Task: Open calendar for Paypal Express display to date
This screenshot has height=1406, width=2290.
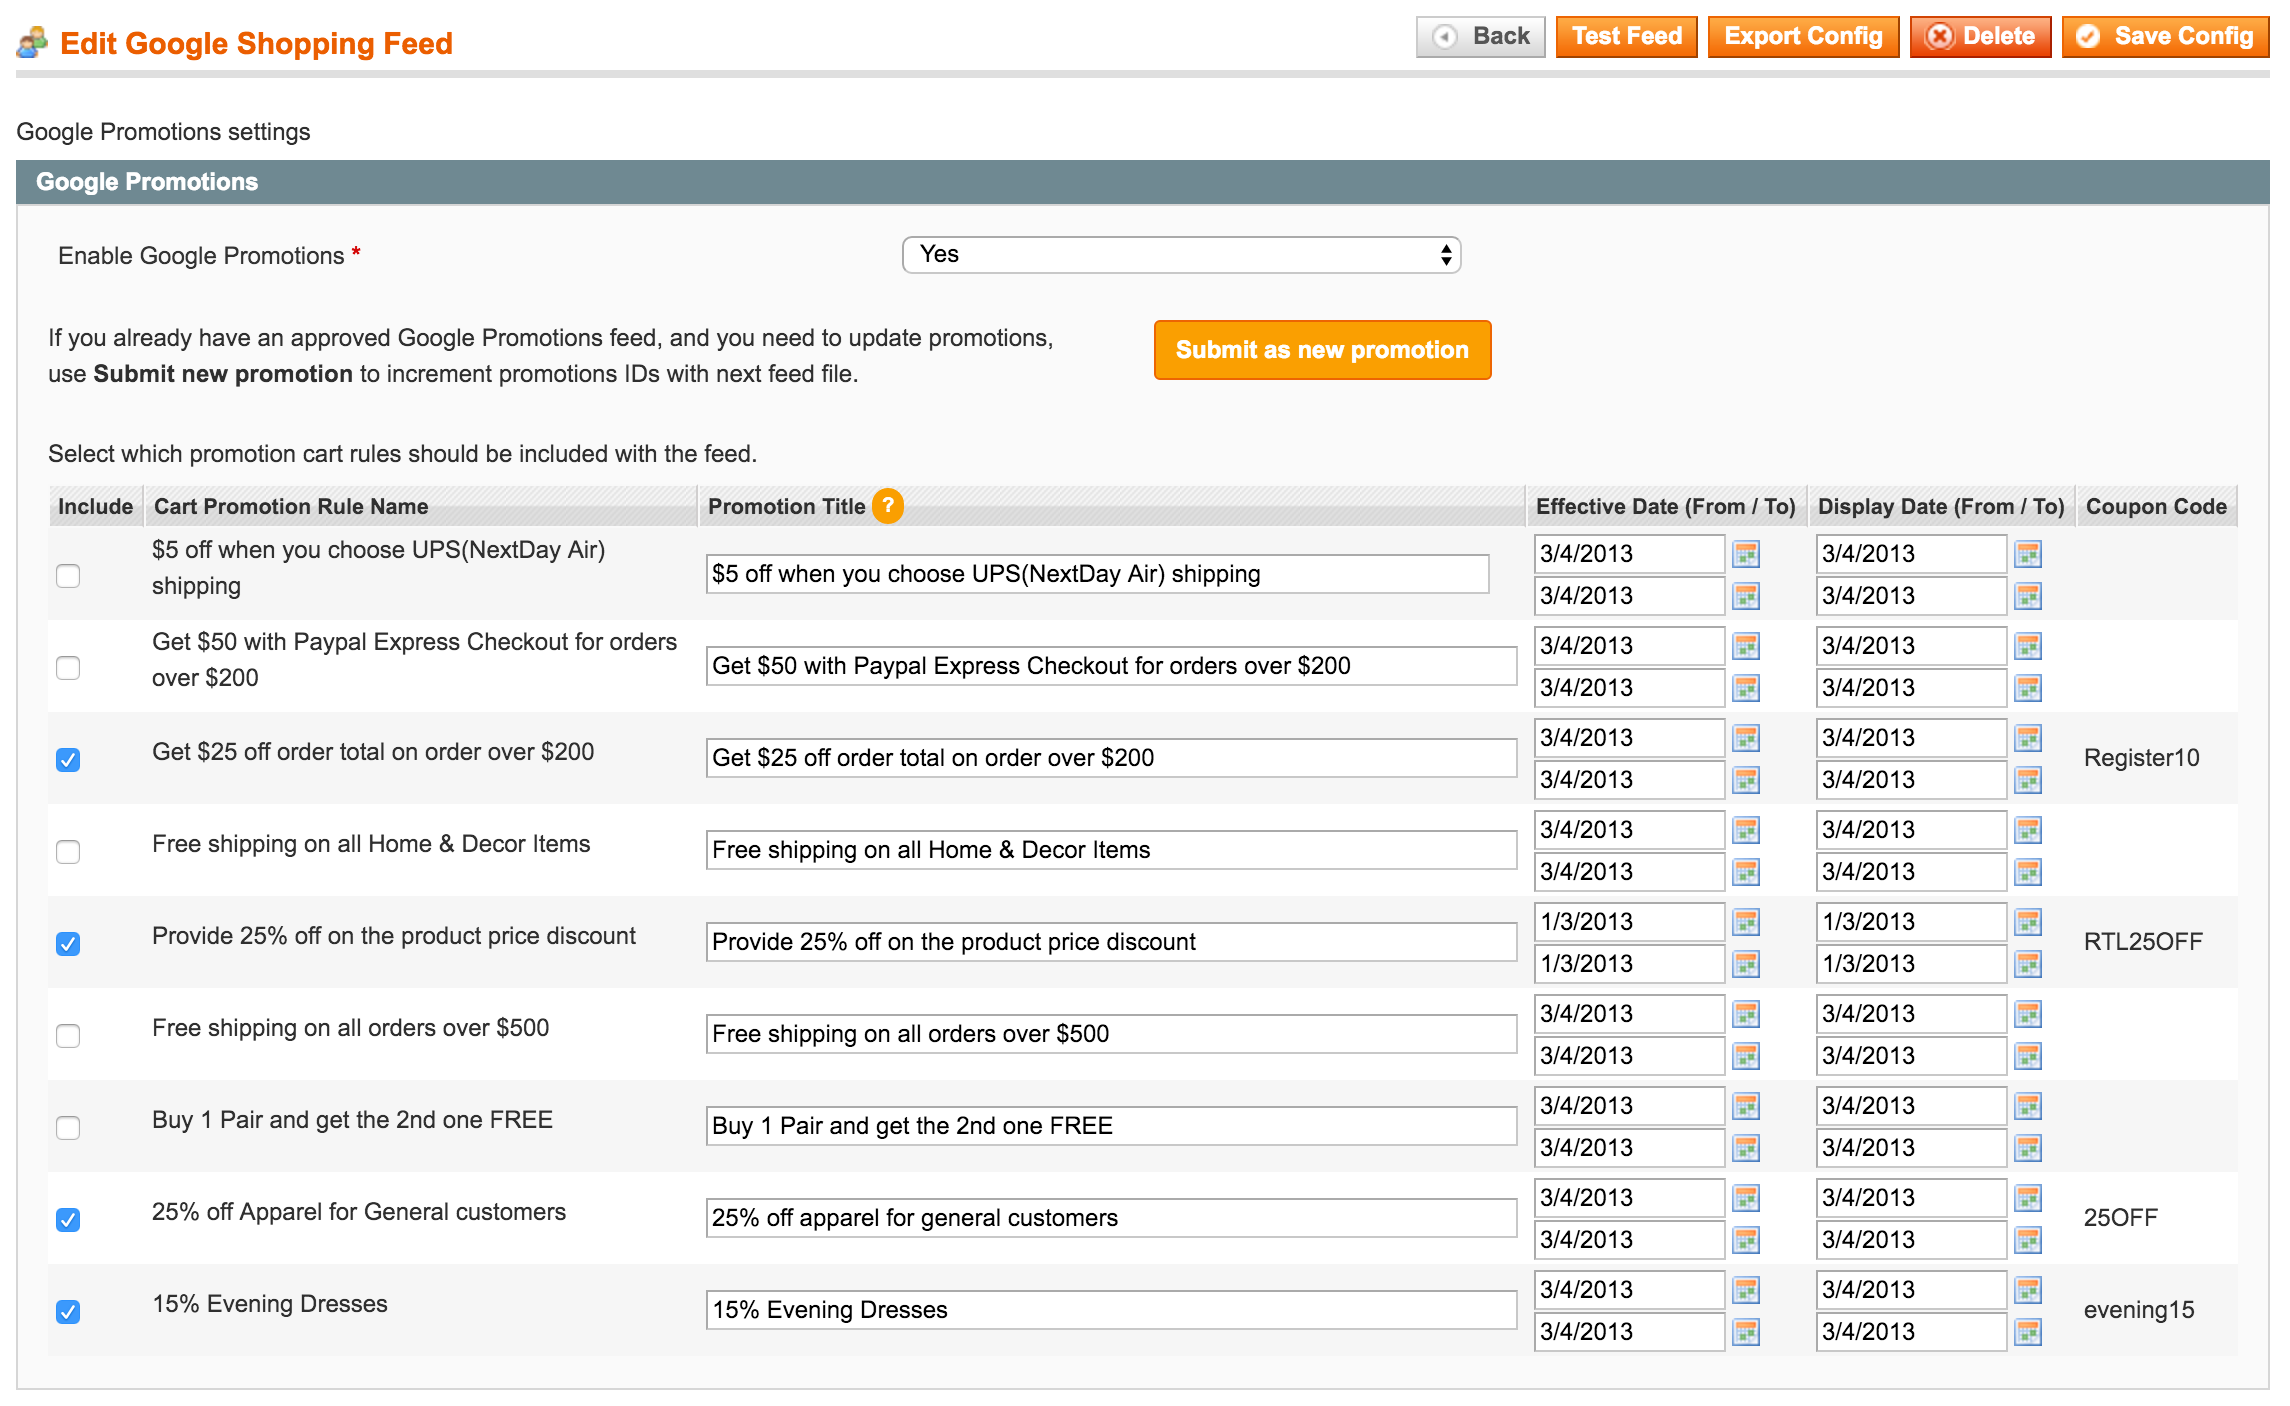Action: pos(2028,688)
